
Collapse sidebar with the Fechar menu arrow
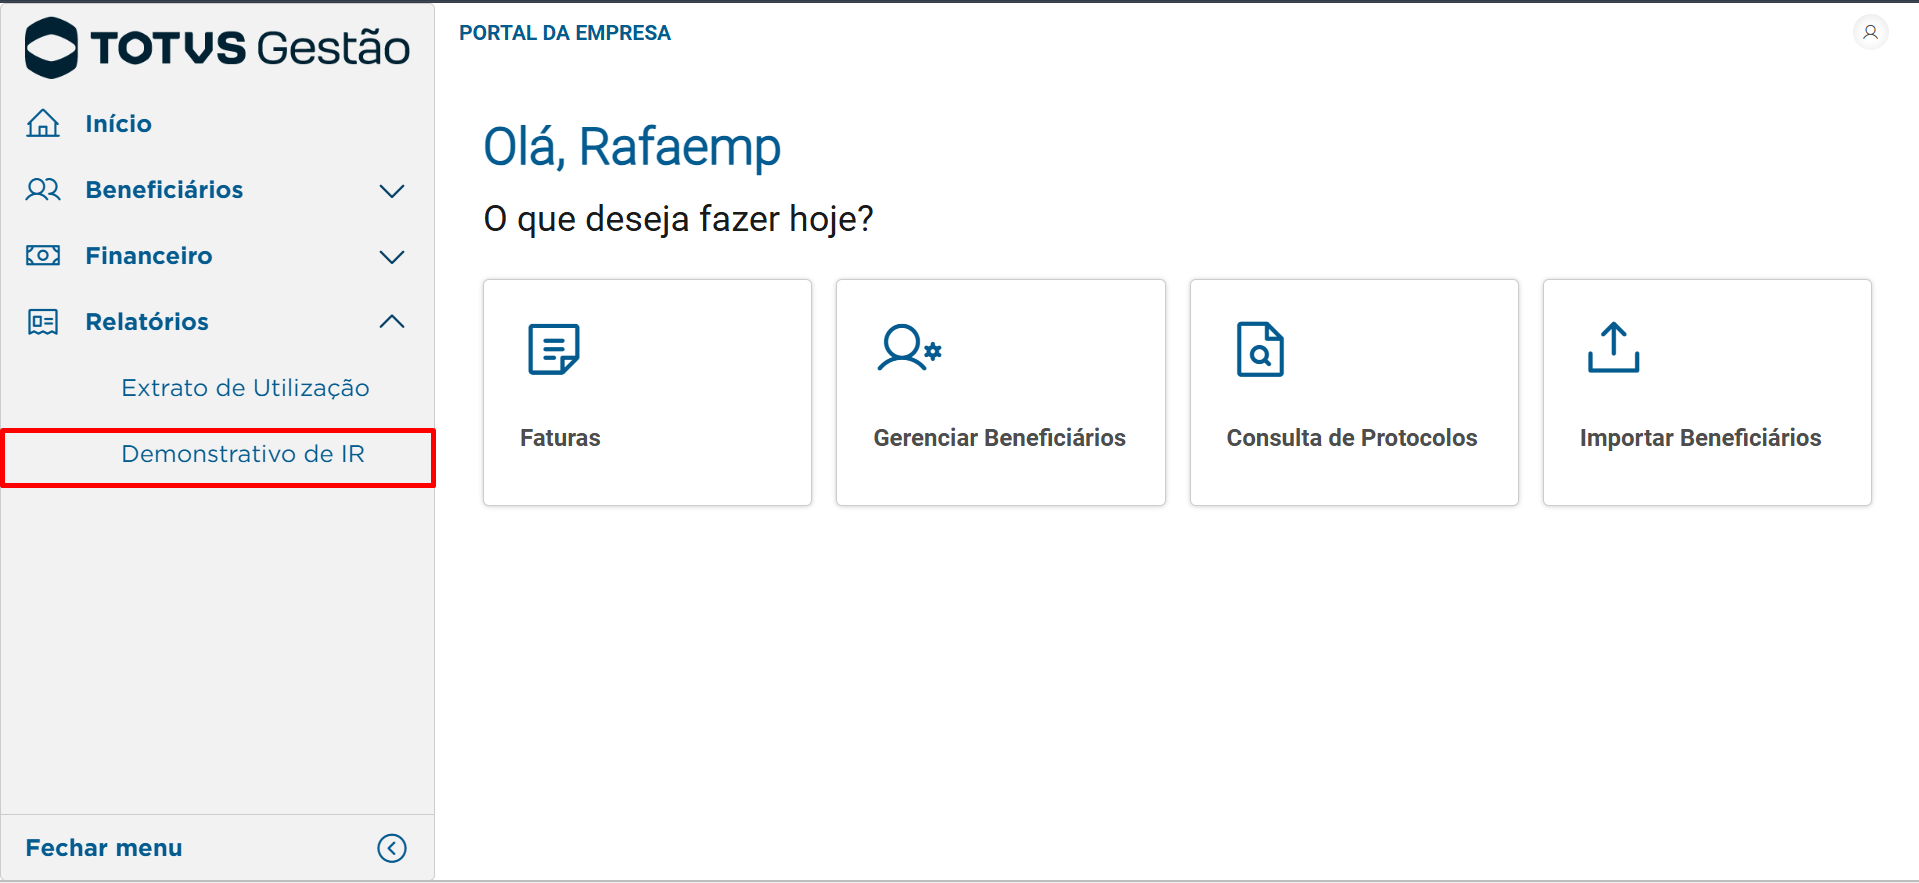click(392, 848)
